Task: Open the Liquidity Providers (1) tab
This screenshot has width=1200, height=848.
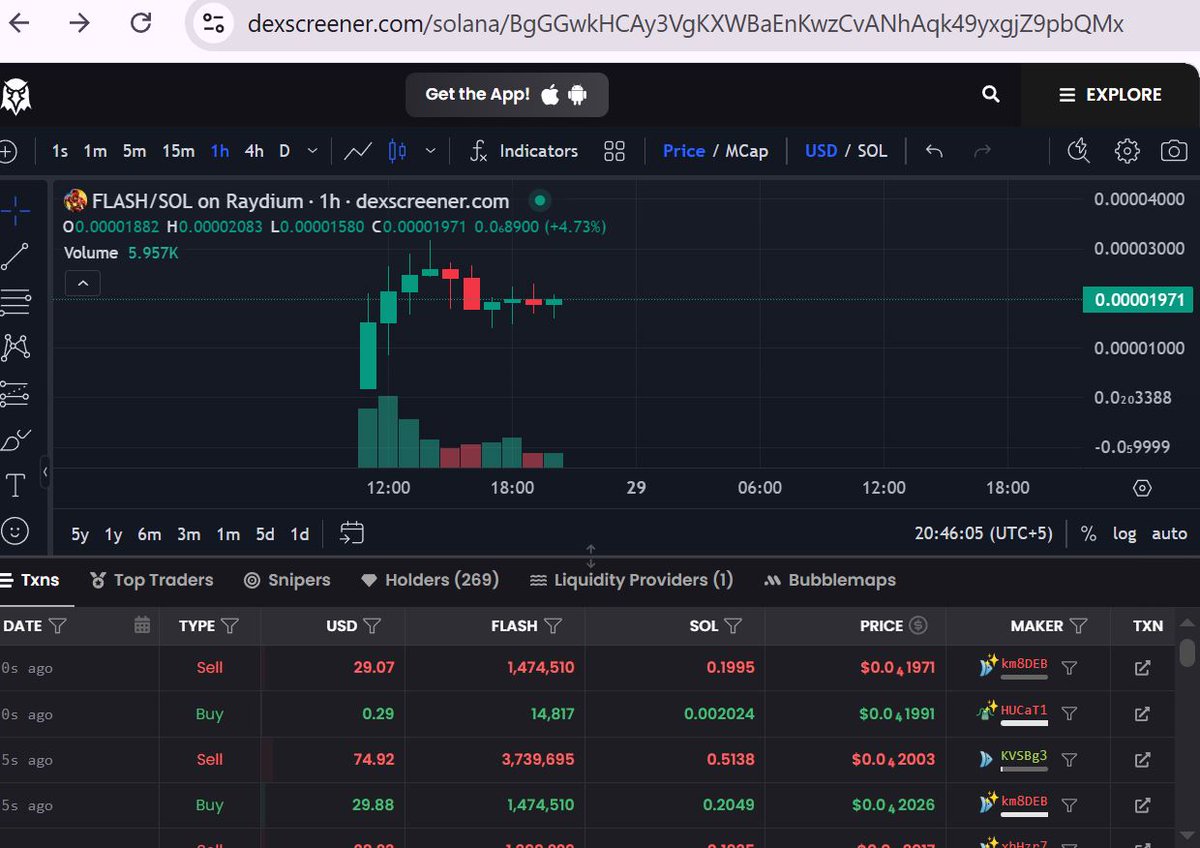Action: click(631, 580)
